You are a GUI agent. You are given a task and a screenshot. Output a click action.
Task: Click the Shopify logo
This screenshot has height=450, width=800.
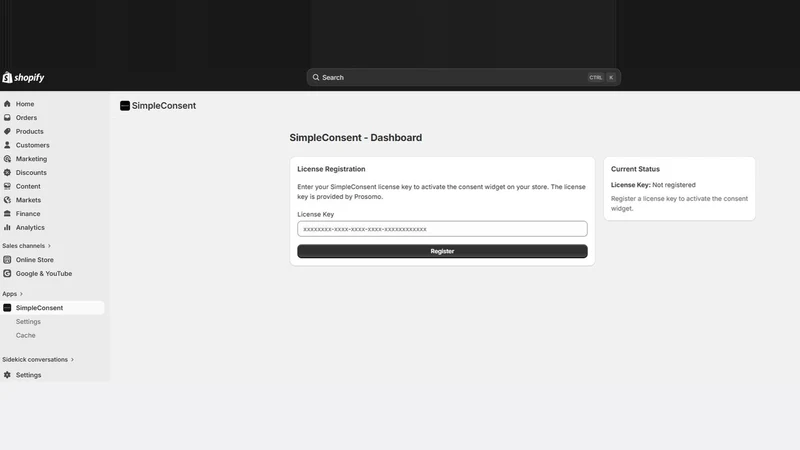pyautogui.click(x=23, y=78)
